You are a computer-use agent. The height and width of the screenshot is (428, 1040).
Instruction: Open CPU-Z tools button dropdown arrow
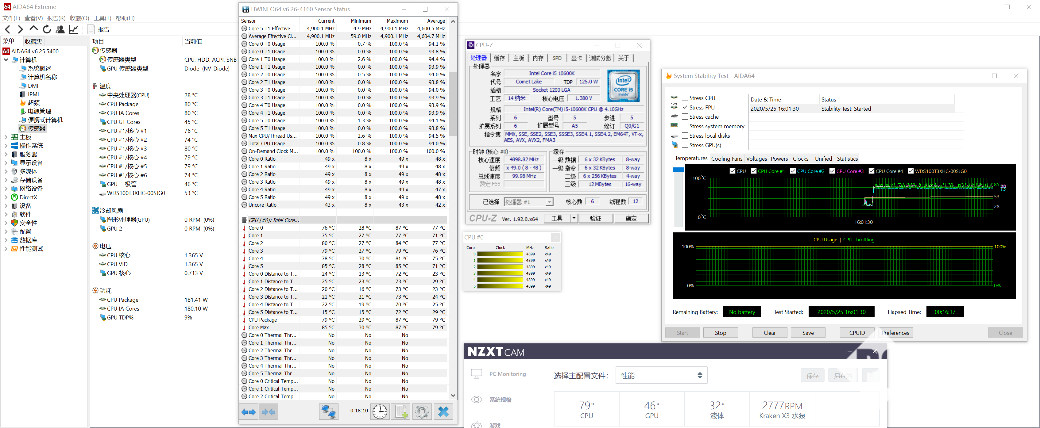pos(575,218)
